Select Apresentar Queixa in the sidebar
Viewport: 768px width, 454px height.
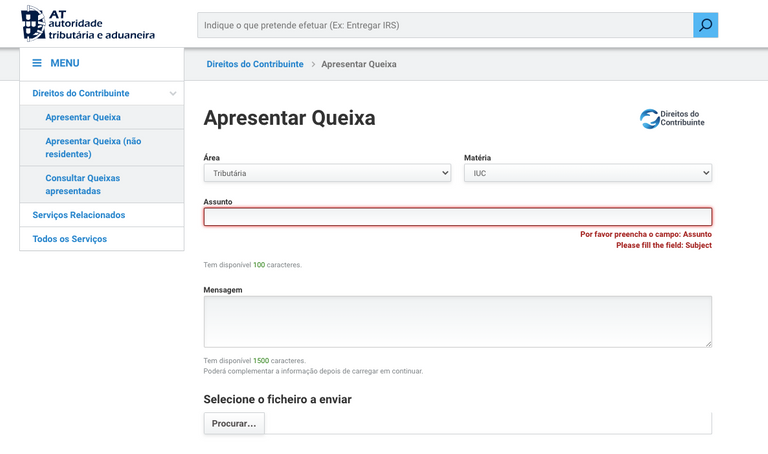(83, 117)
